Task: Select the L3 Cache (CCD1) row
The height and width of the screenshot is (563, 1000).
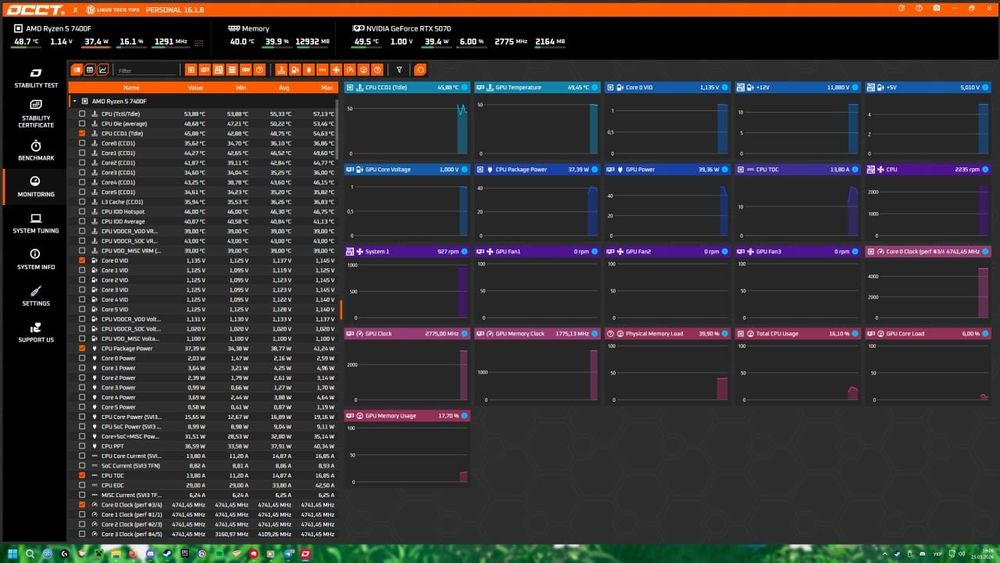Action: point(203,202)
